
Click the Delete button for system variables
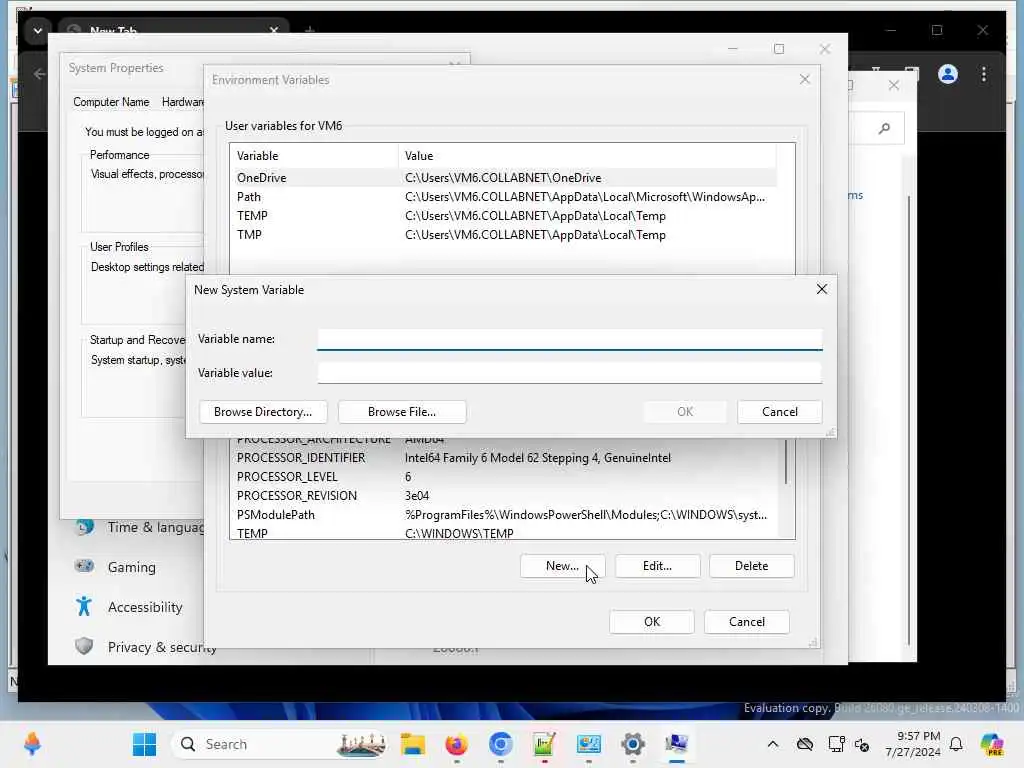pos(751,566)
